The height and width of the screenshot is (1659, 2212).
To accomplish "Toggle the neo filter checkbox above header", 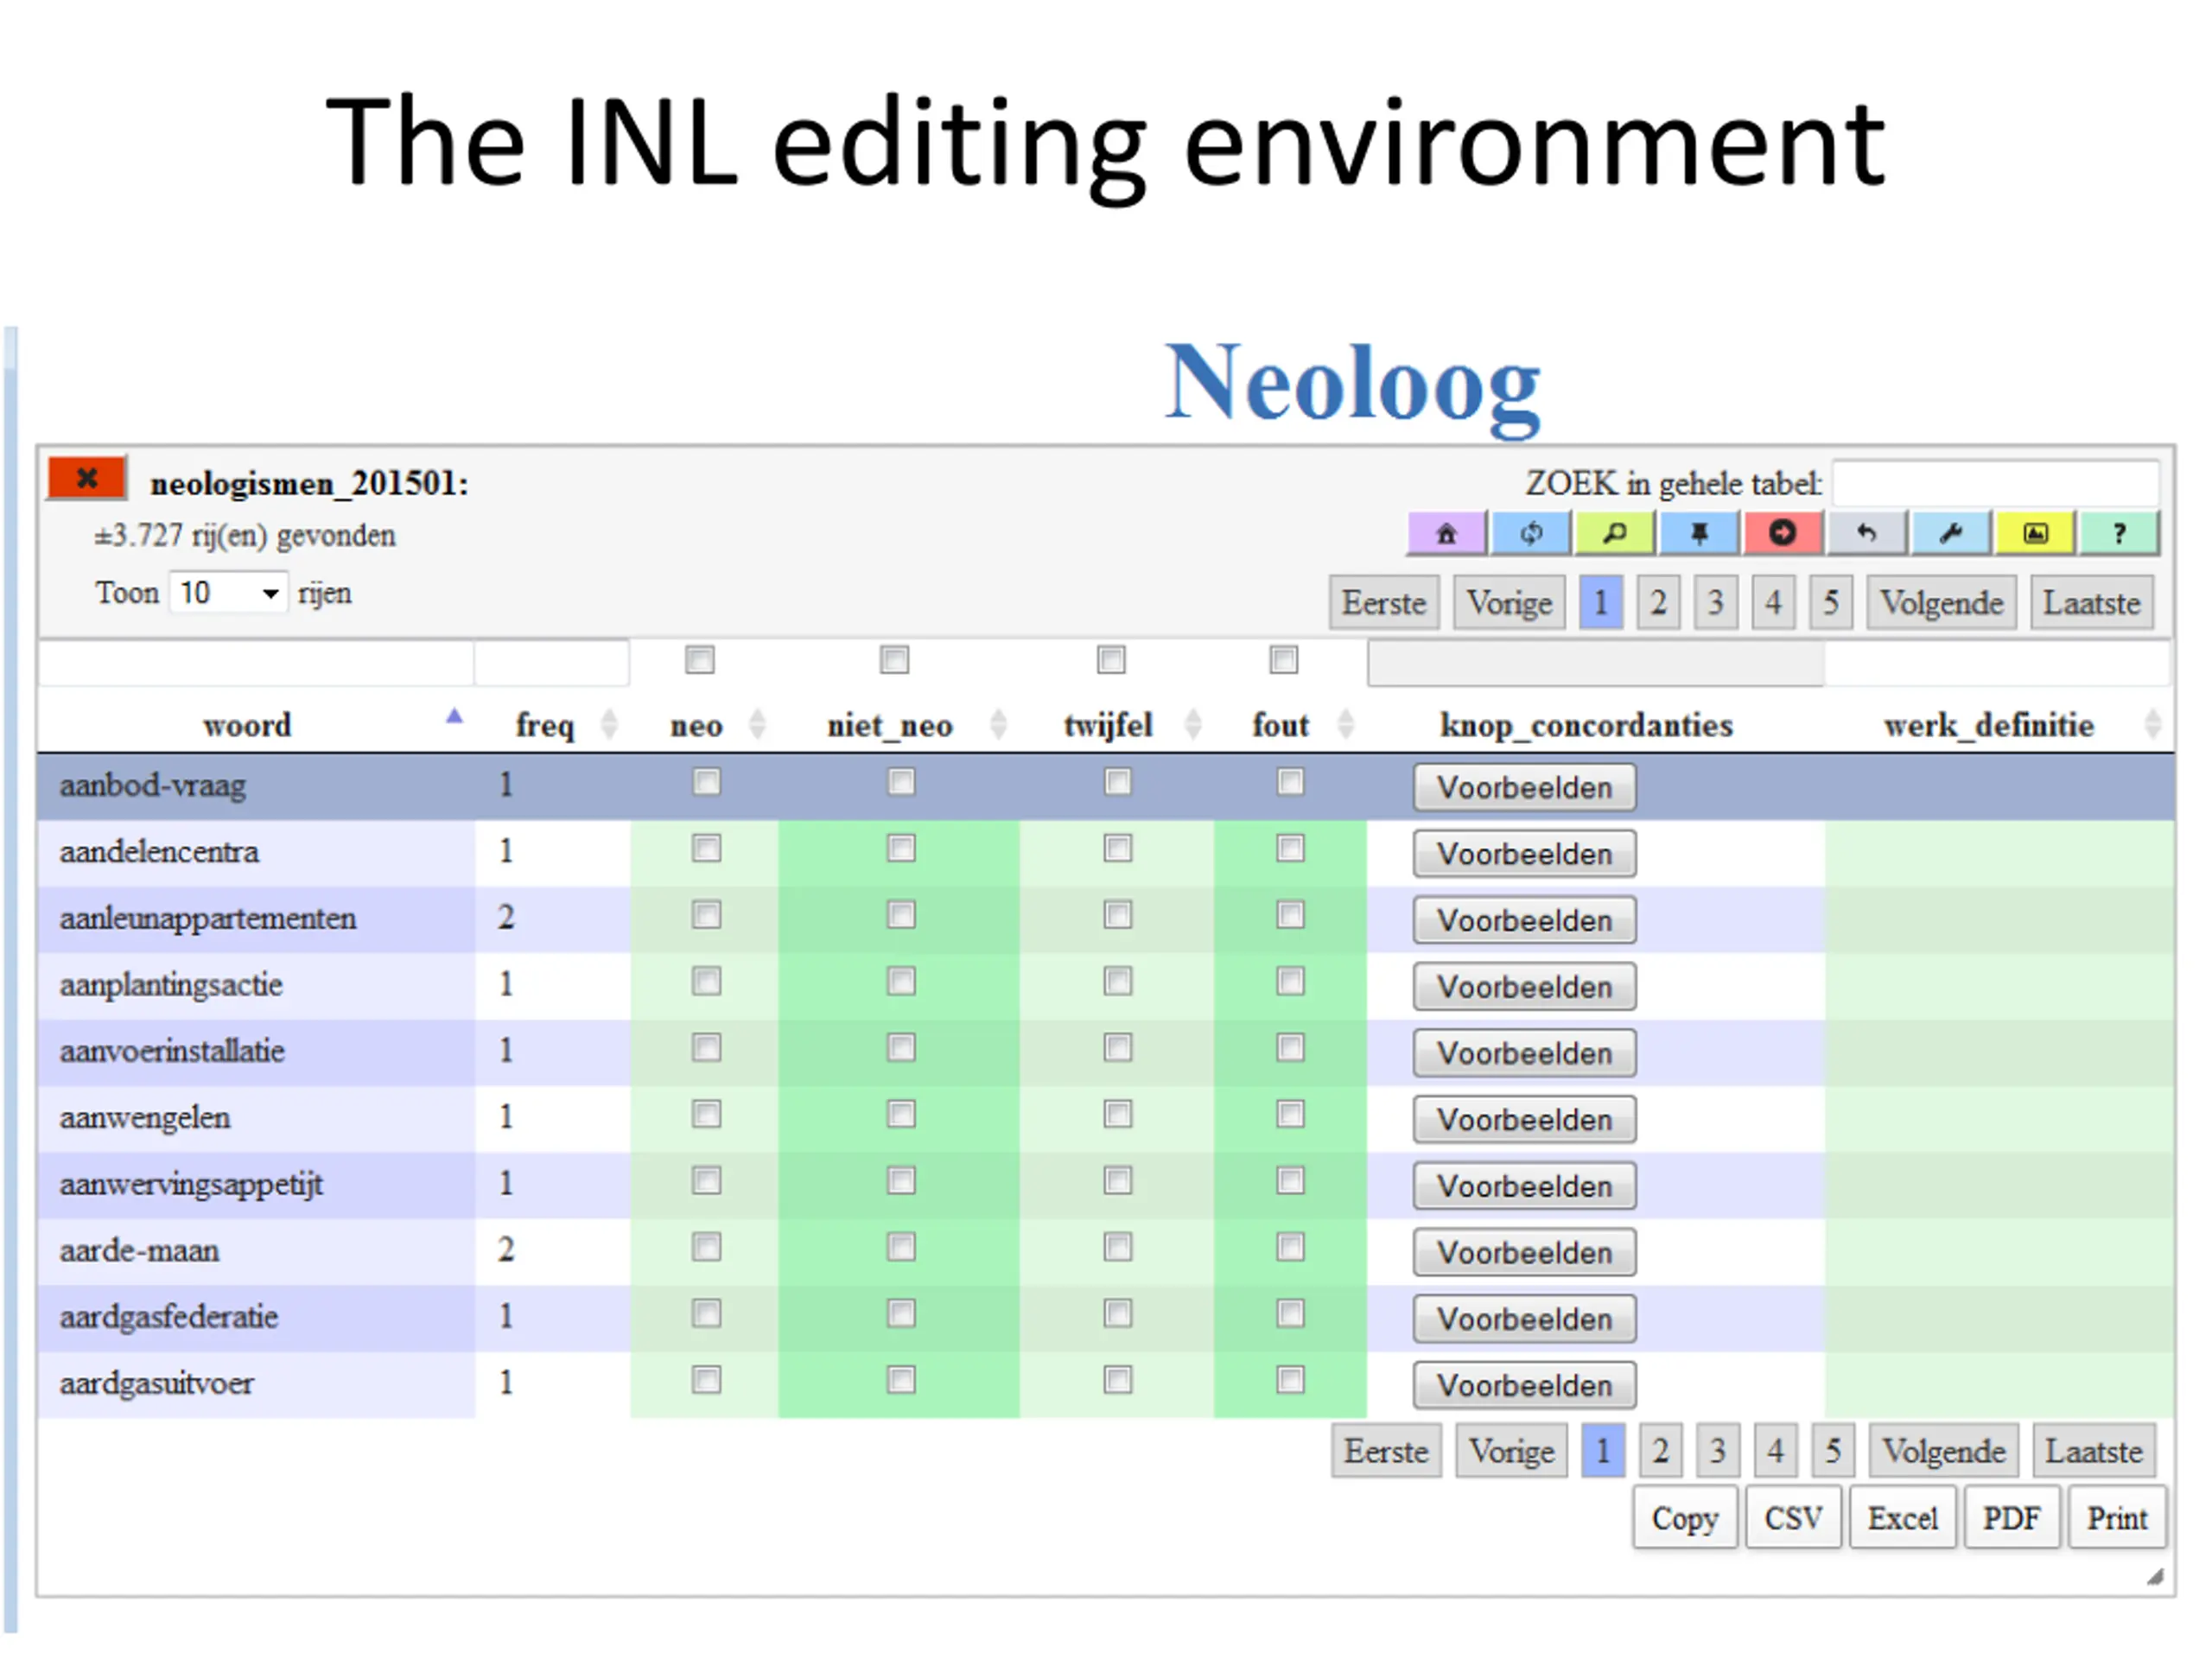I will pyautogui.click(x=700, y=660).
